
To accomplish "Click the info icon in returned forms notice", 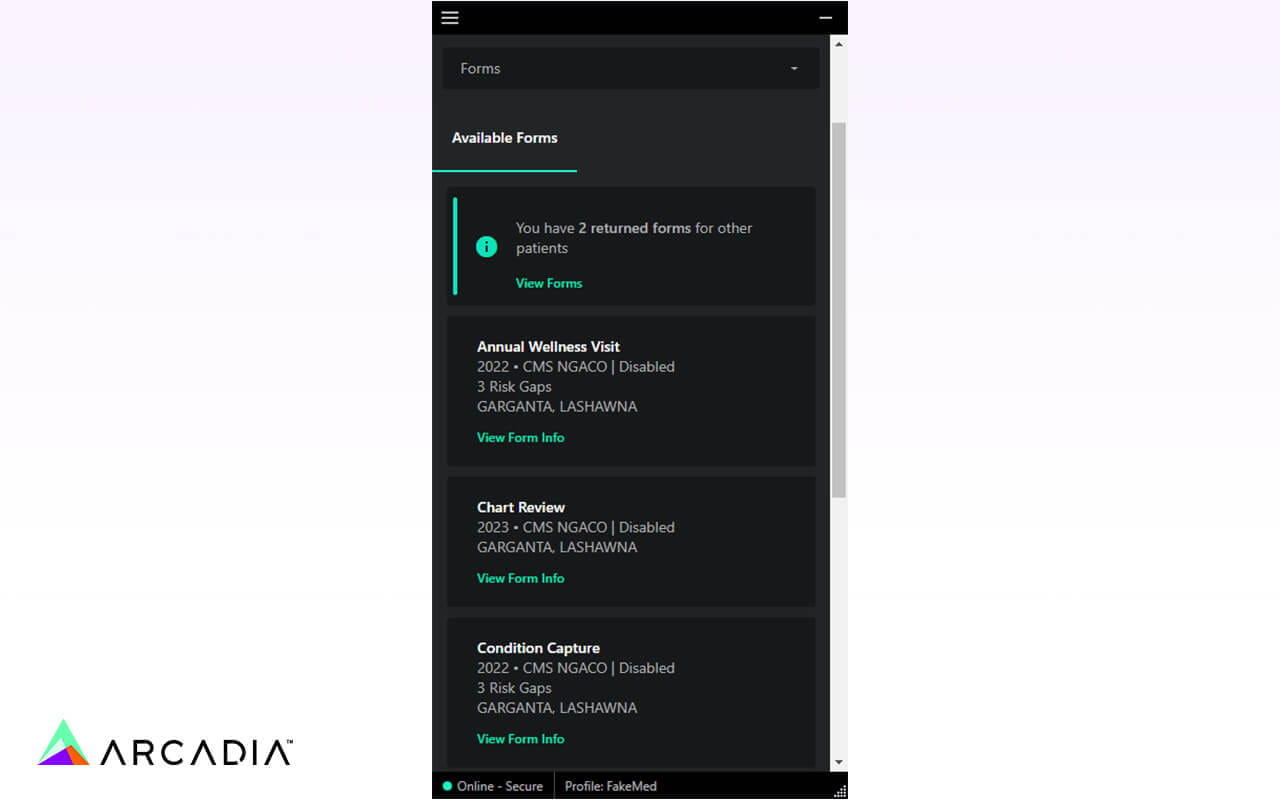I will tap(487, 246).
